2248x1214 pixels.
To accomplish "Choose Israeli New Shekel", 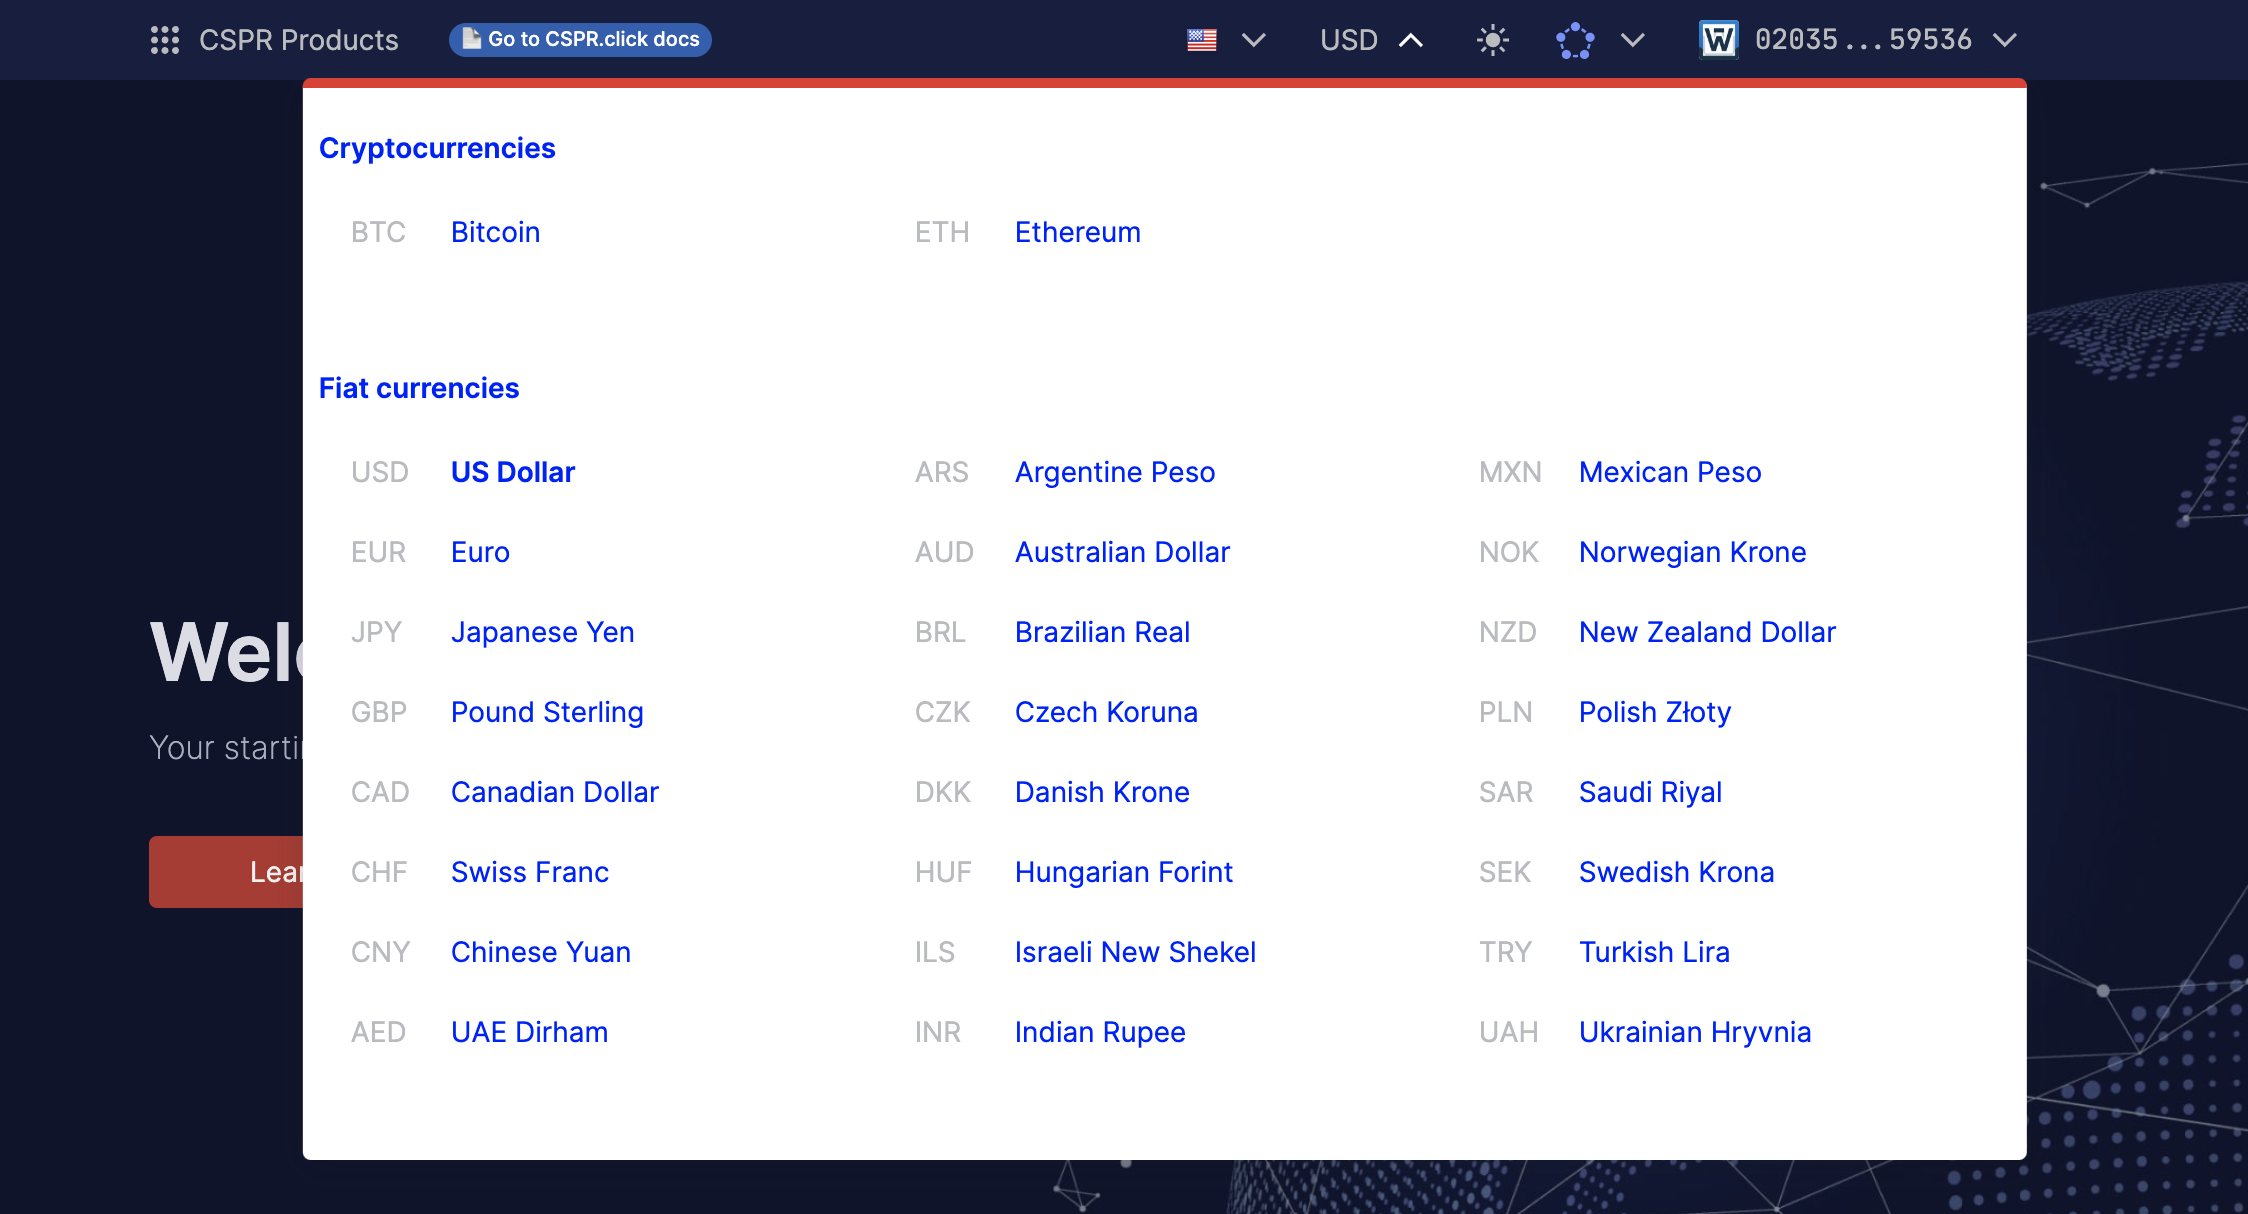I will point(1134,952).
